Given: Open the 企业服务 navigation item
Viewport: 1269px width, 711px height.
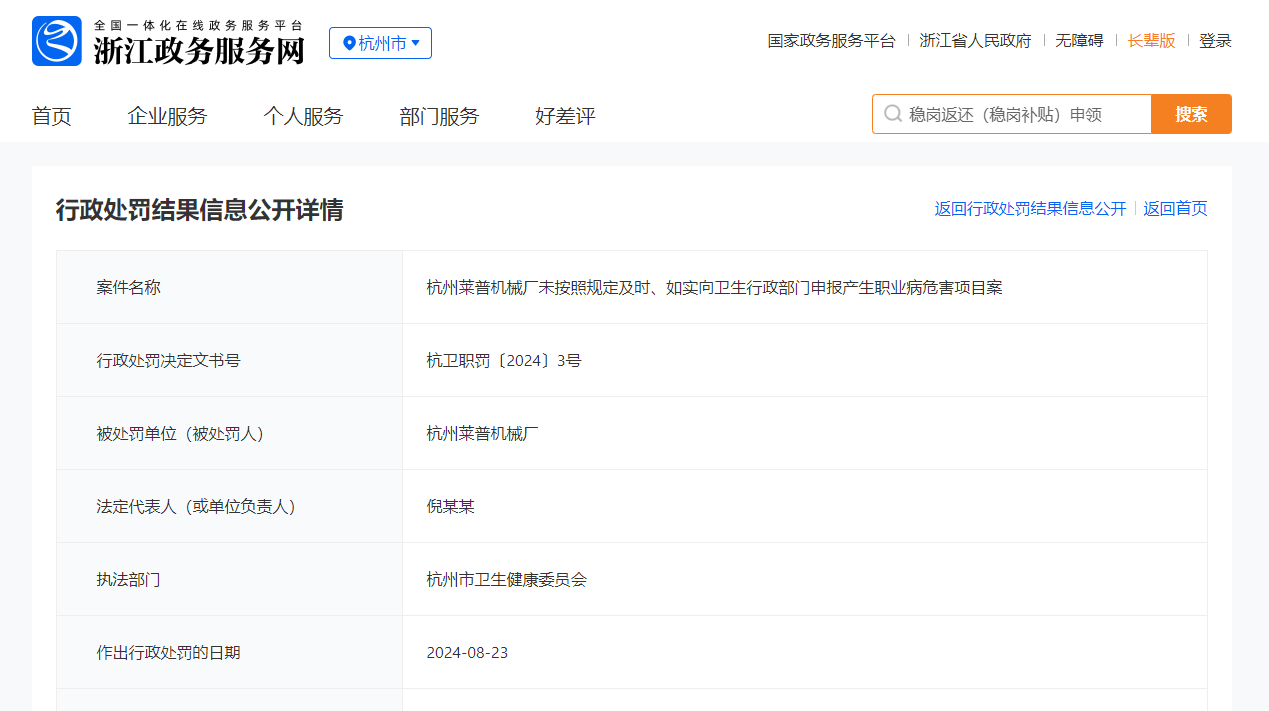Looking at the screenshot, I should [x=167, y=116].
